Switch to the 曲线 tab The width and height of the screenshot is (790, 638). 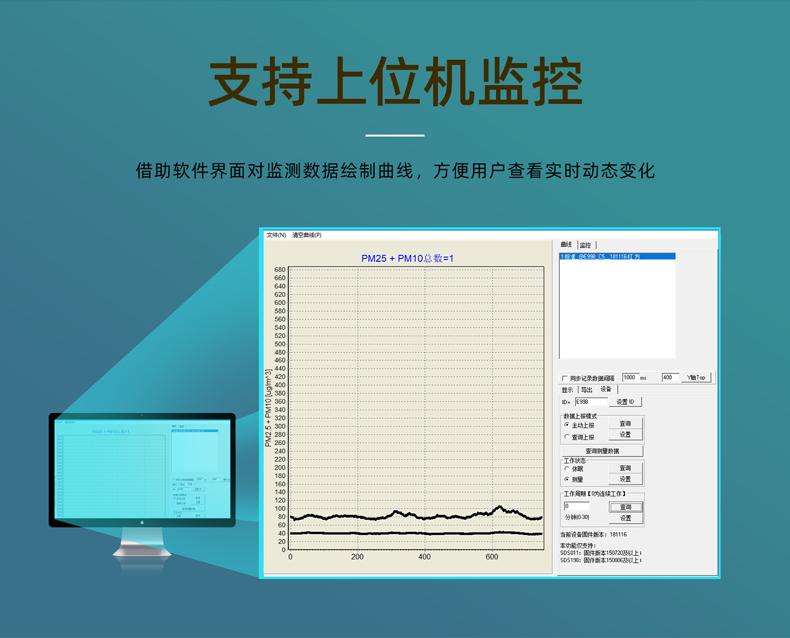point(566,244)
